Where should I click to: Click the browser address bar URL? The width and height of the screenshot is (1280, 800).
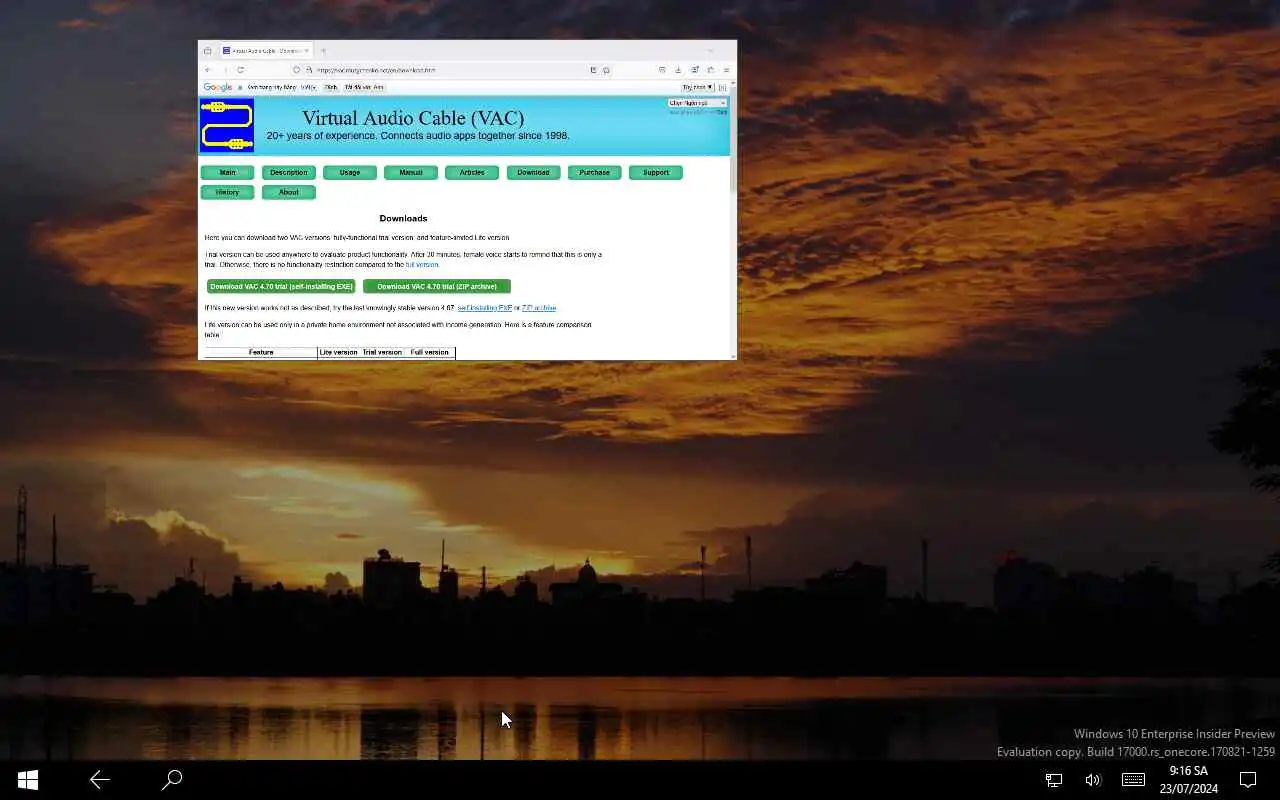click(376, 70)
